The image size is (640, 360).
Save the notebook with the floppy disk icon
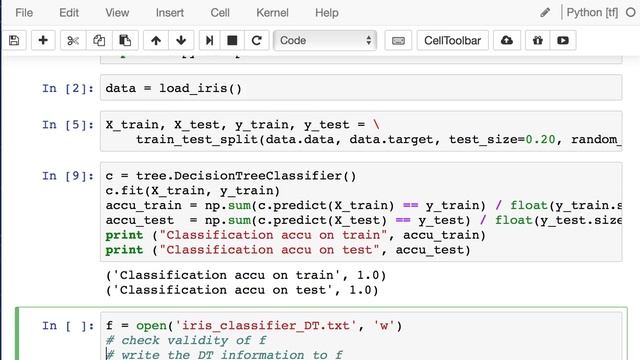click(x=14, y=40)
